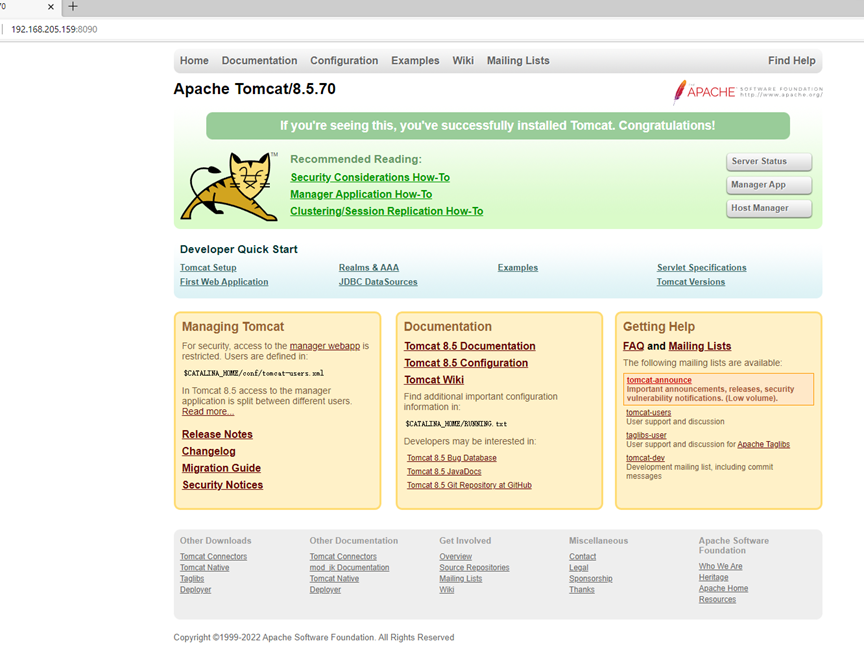
Task: Open the Taglibs download link
Action: point(192,579)
